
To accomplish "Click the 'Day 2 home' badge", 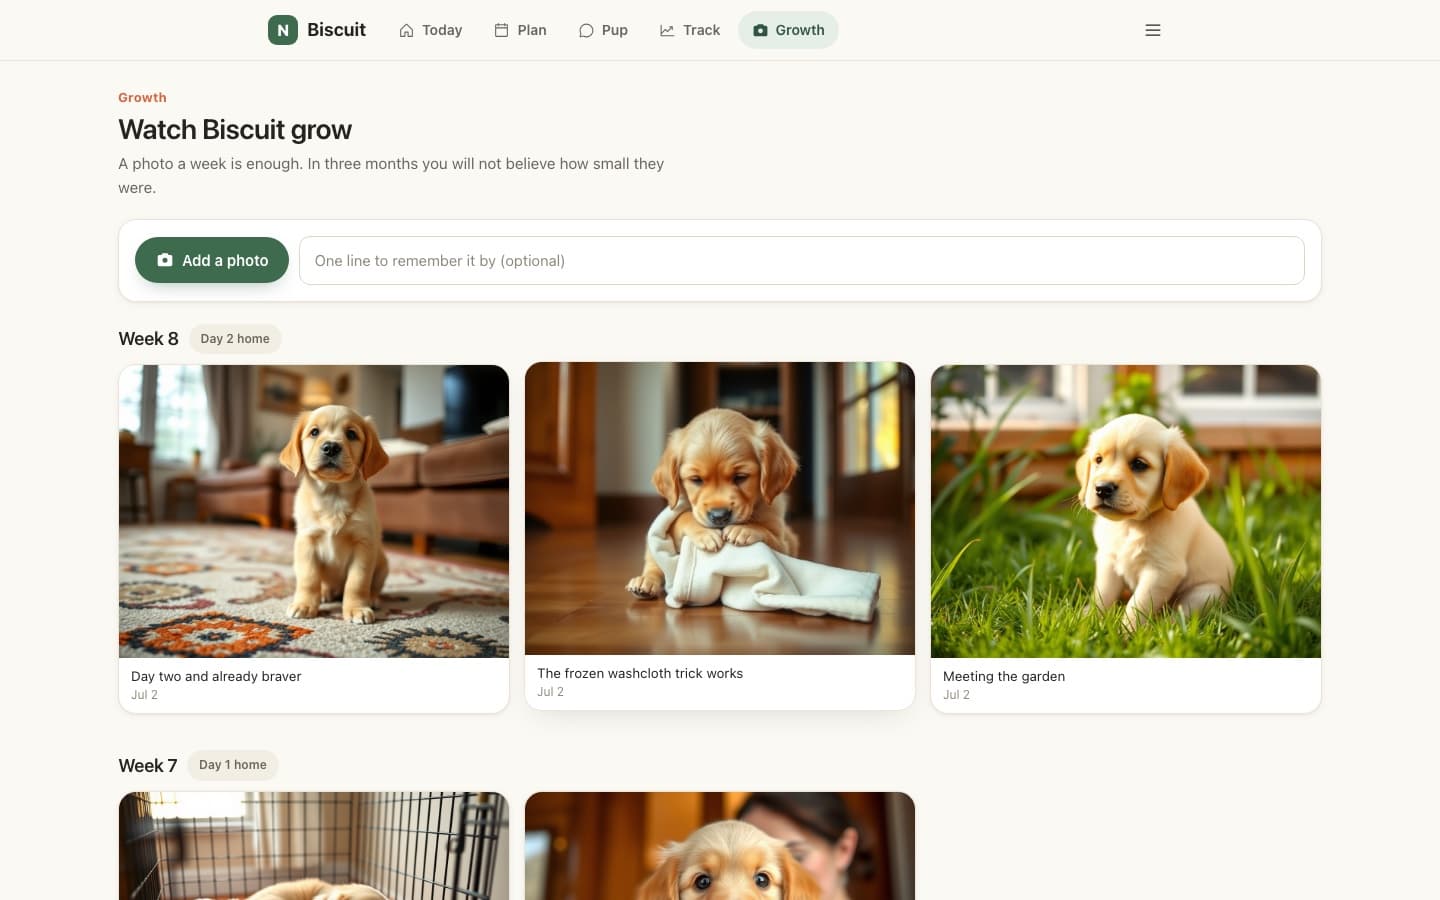I will click(x=235, y=339).
